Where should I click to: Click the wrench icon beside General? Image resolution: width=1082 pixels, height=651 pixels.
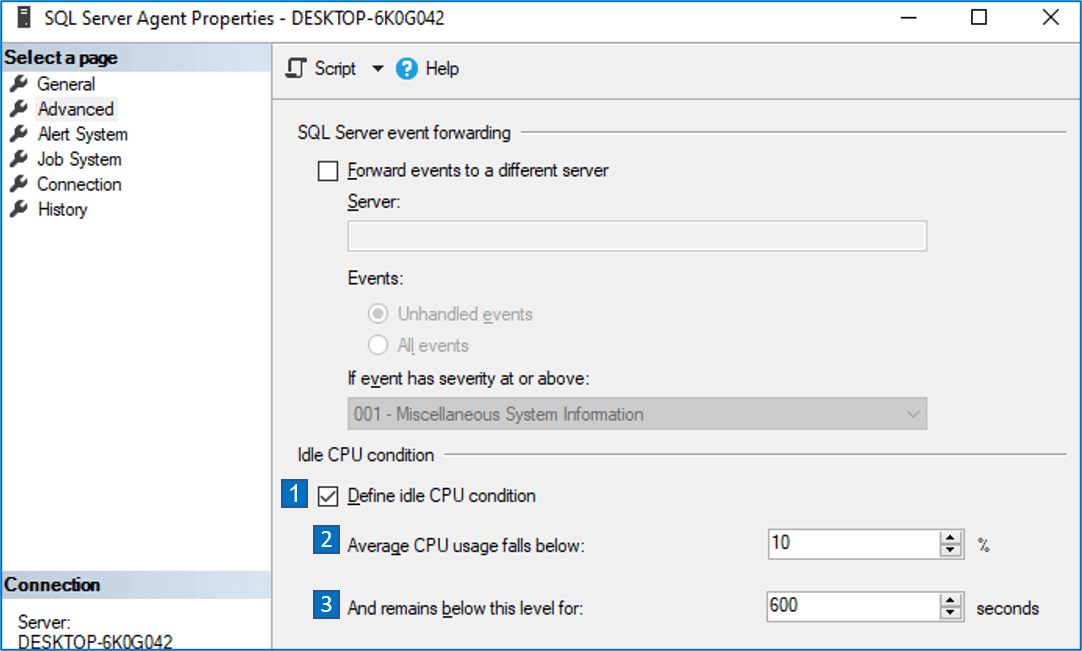coord(20,84)
